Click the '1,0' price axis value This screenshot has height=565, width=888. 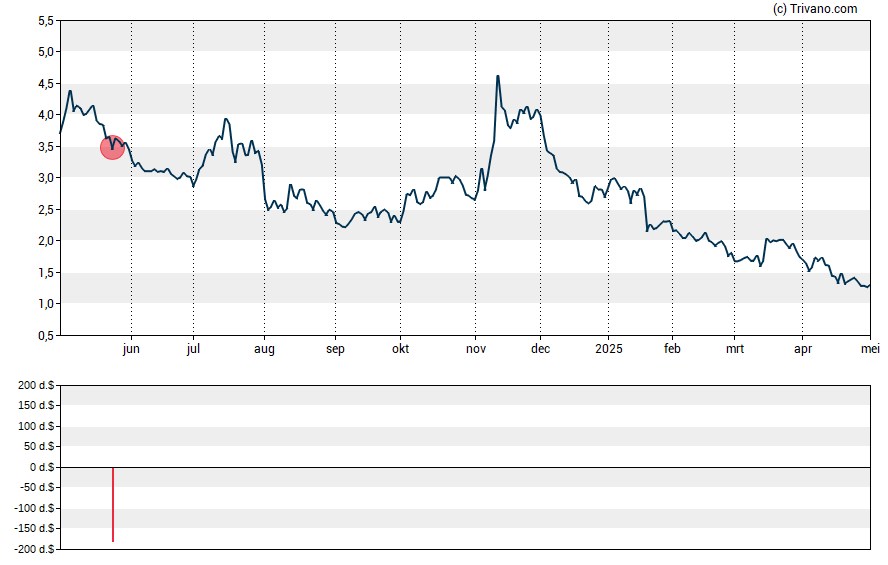pos(46,304)
